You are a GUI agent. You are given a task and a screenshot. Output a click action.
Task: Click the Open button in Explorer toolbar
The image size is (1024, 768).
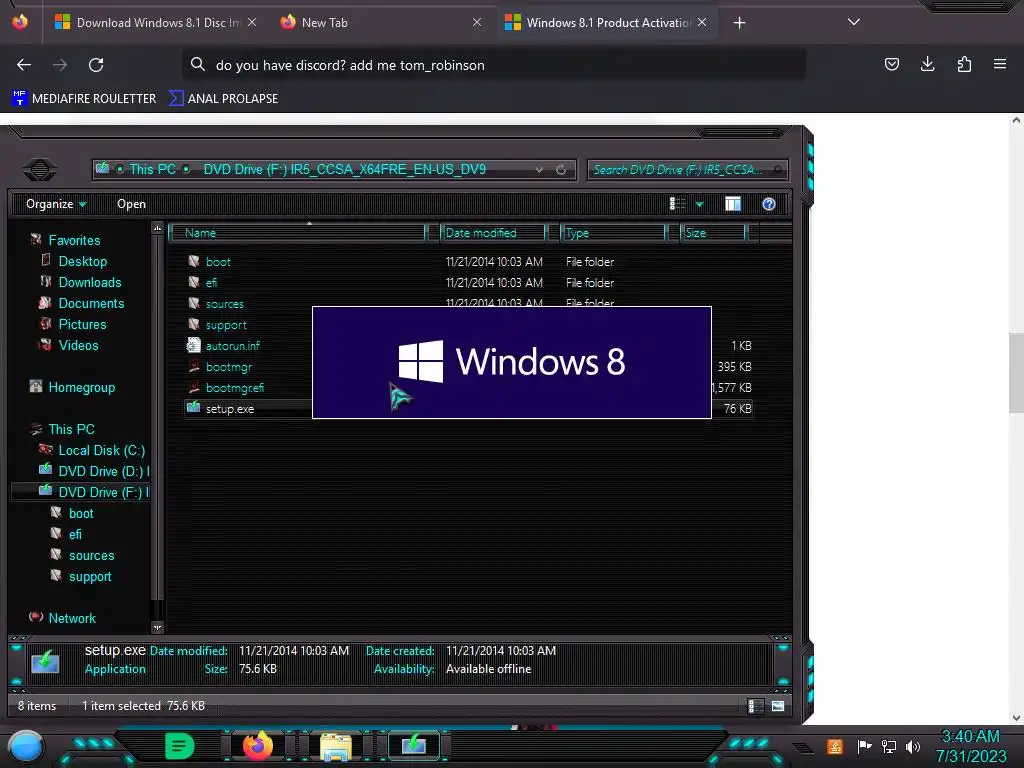(131, 204)
